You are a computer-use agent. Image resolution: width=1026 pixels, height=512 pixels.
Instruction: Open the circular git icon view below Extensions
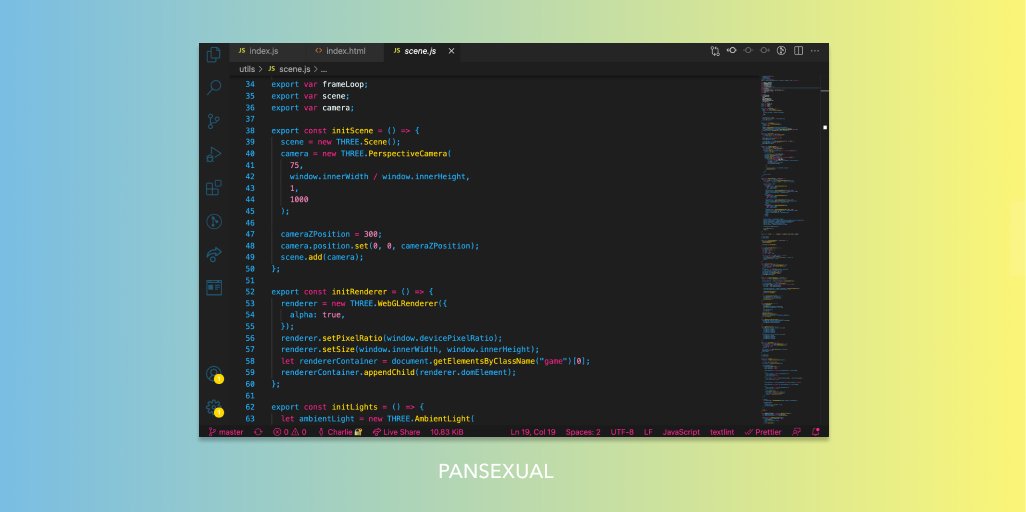point(213,221)
